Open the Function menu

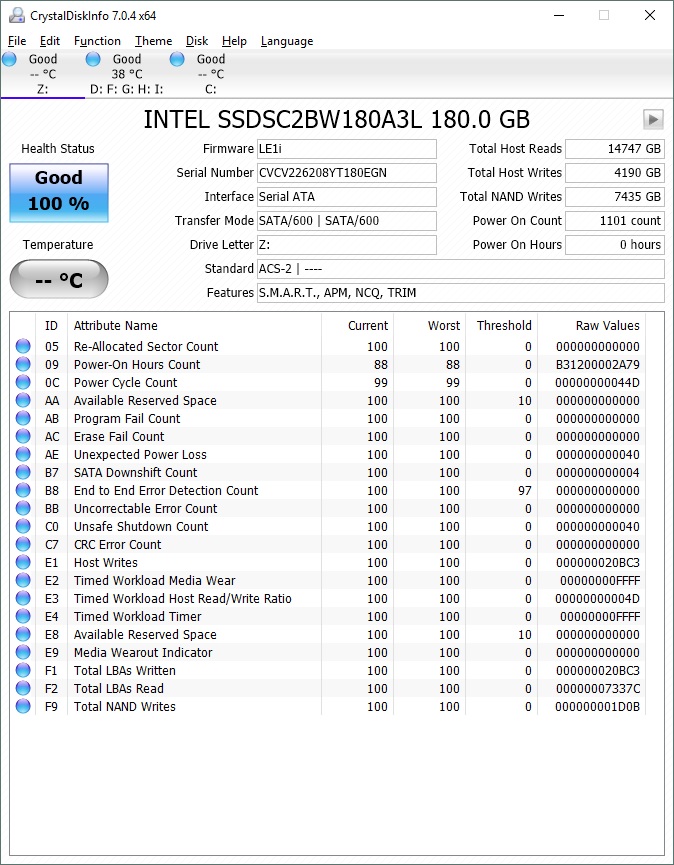point(97,41)
